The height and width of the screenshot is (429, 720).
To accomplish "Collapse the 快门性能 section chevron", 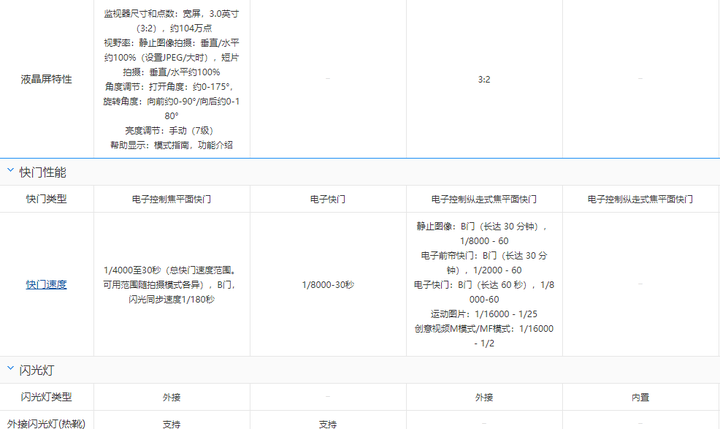I will coord(11,170).
